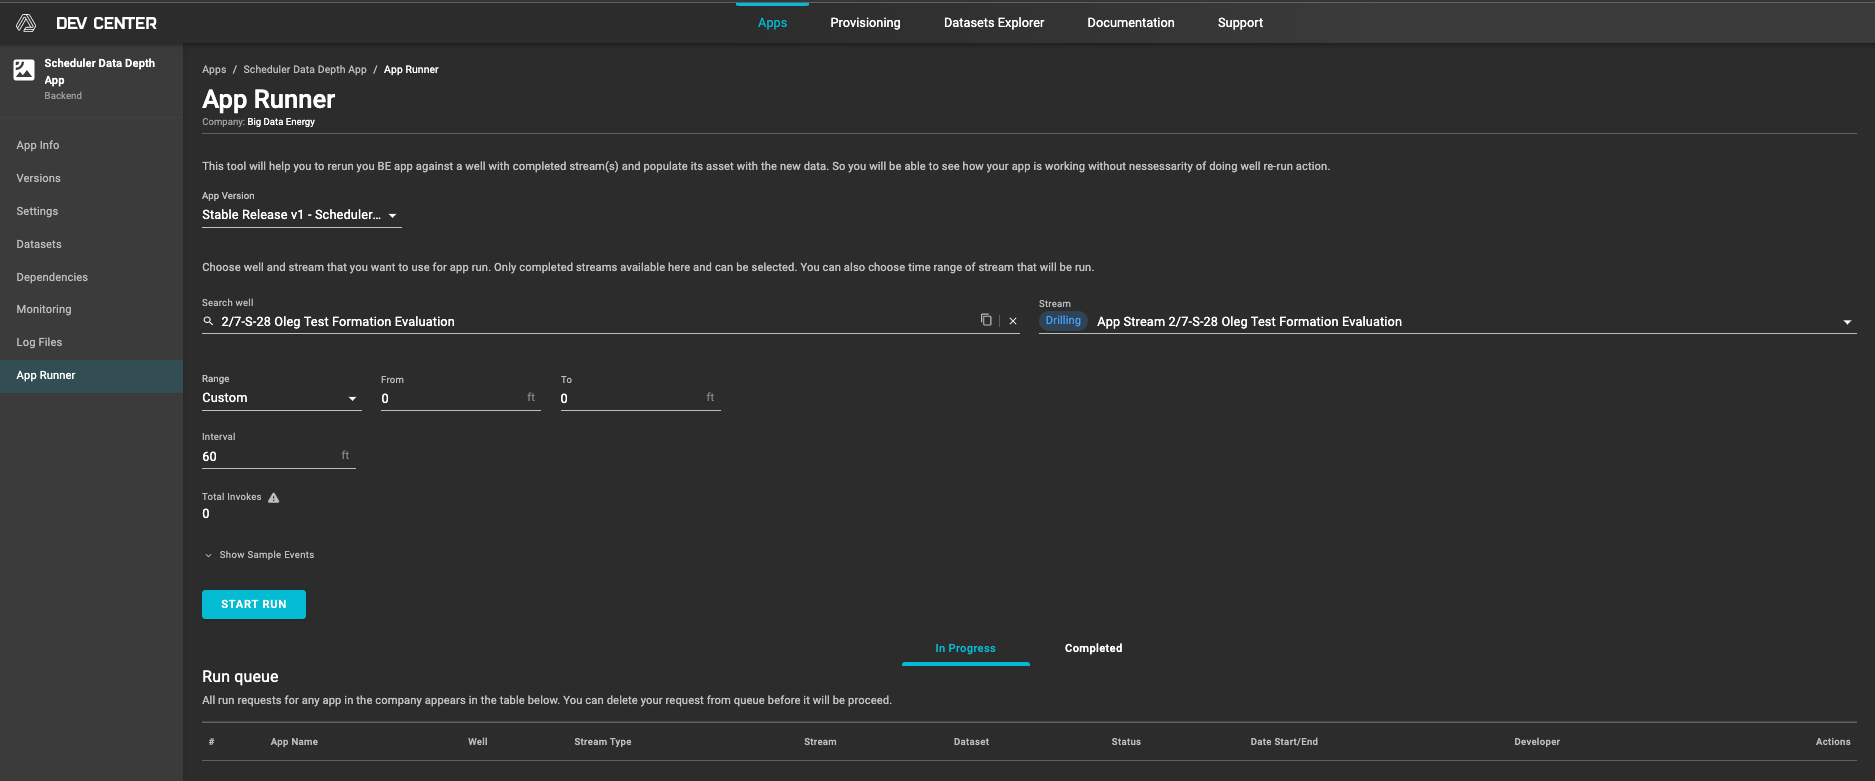This screenshot has width=1875, height=781.
Task: Go to Scheduler Data Depth App breadcrumb
Action: point(305,70)
